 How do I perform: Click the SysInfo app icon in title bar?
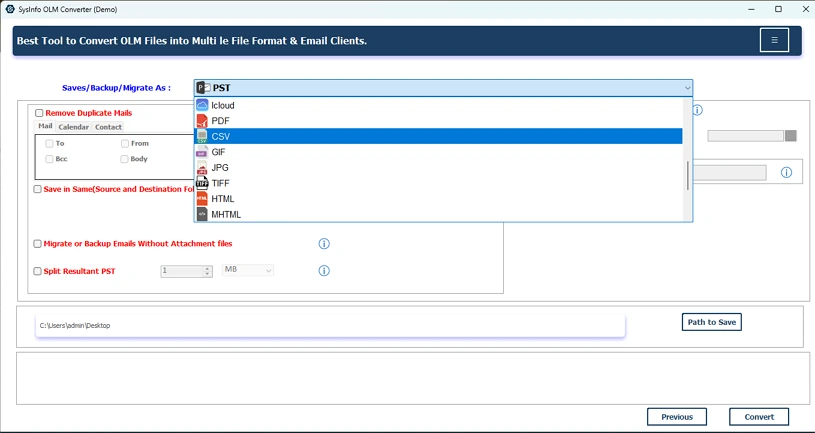pos(9,9)
